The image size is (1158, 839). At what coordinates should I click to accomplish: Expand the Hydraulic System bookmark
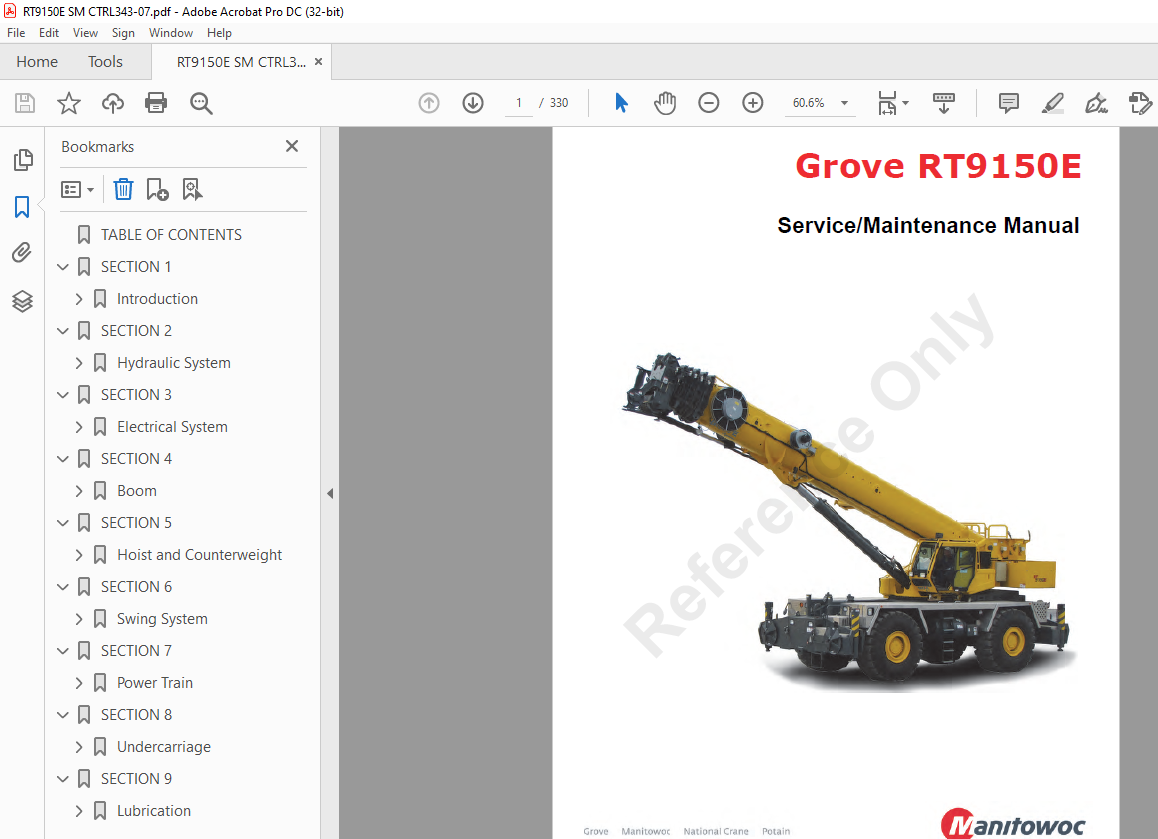point(79,363)
